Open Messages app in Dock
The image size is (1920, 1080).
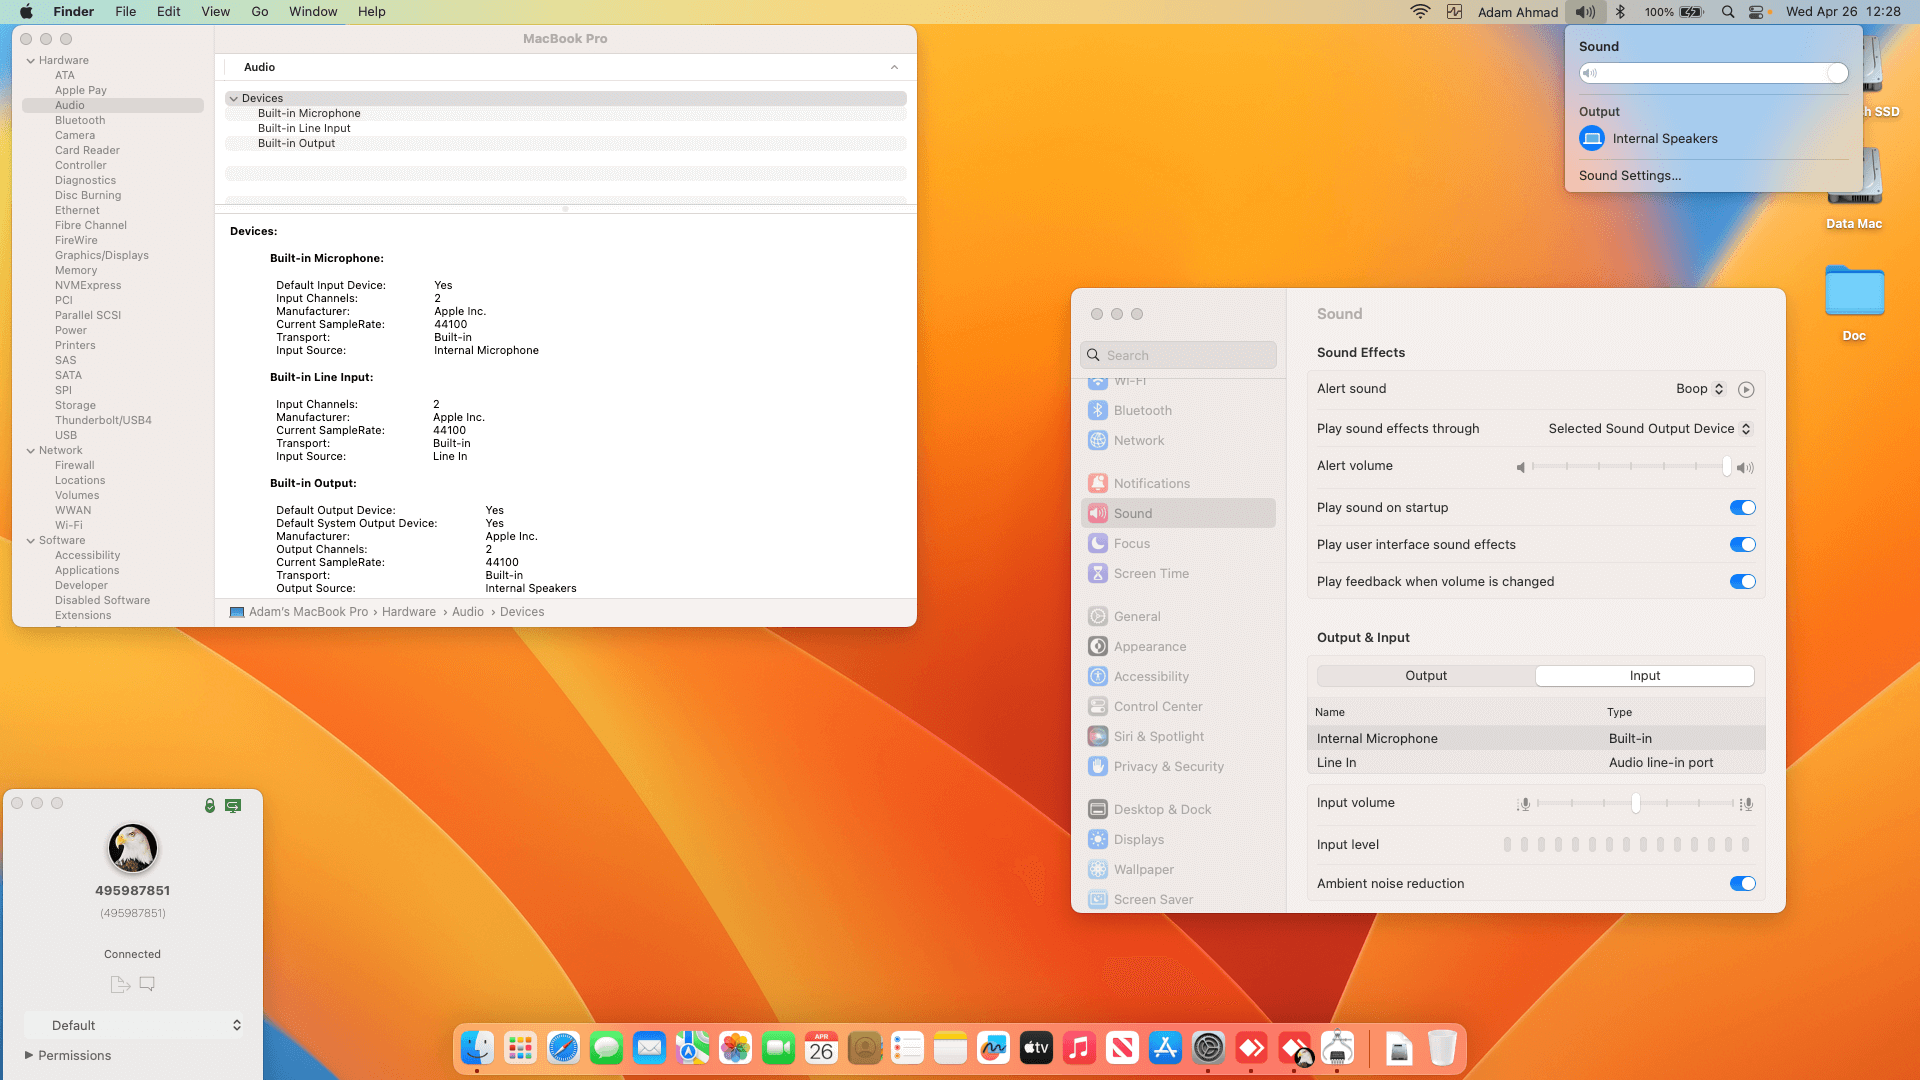(x=606, y=1048)
